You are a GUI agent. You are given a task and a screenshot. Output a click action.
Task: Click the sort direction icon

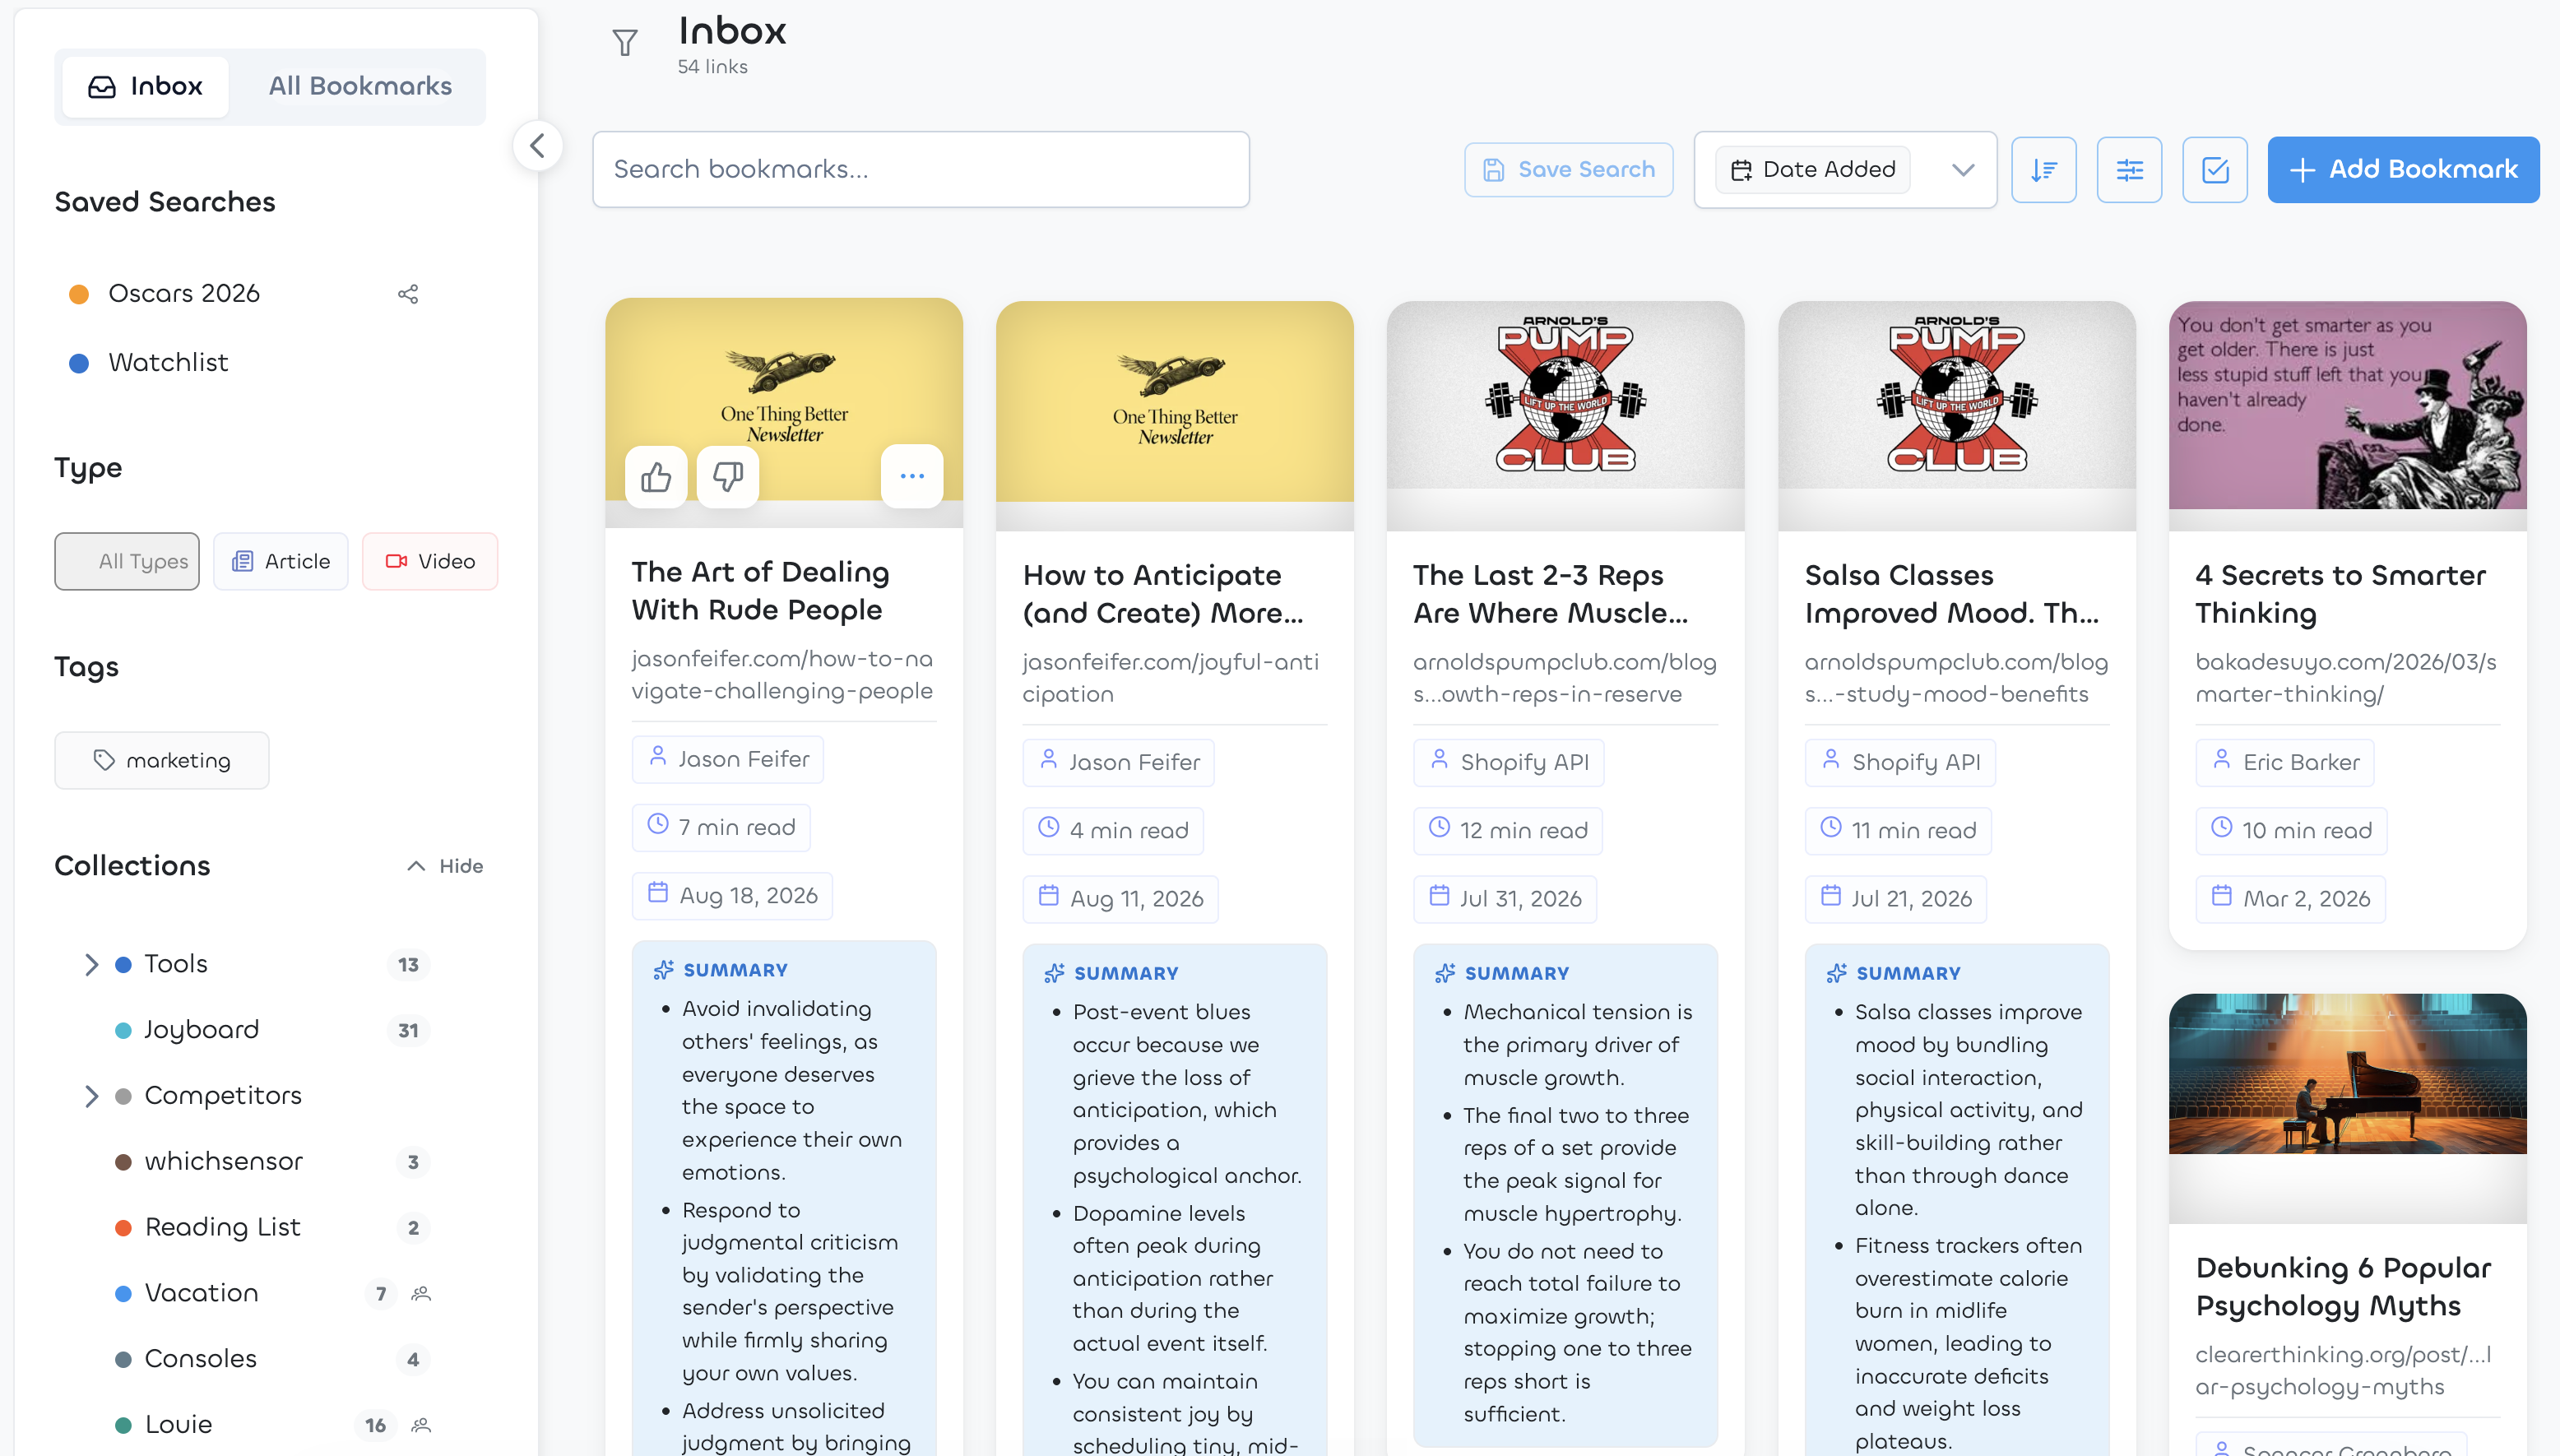(2043, 170)
